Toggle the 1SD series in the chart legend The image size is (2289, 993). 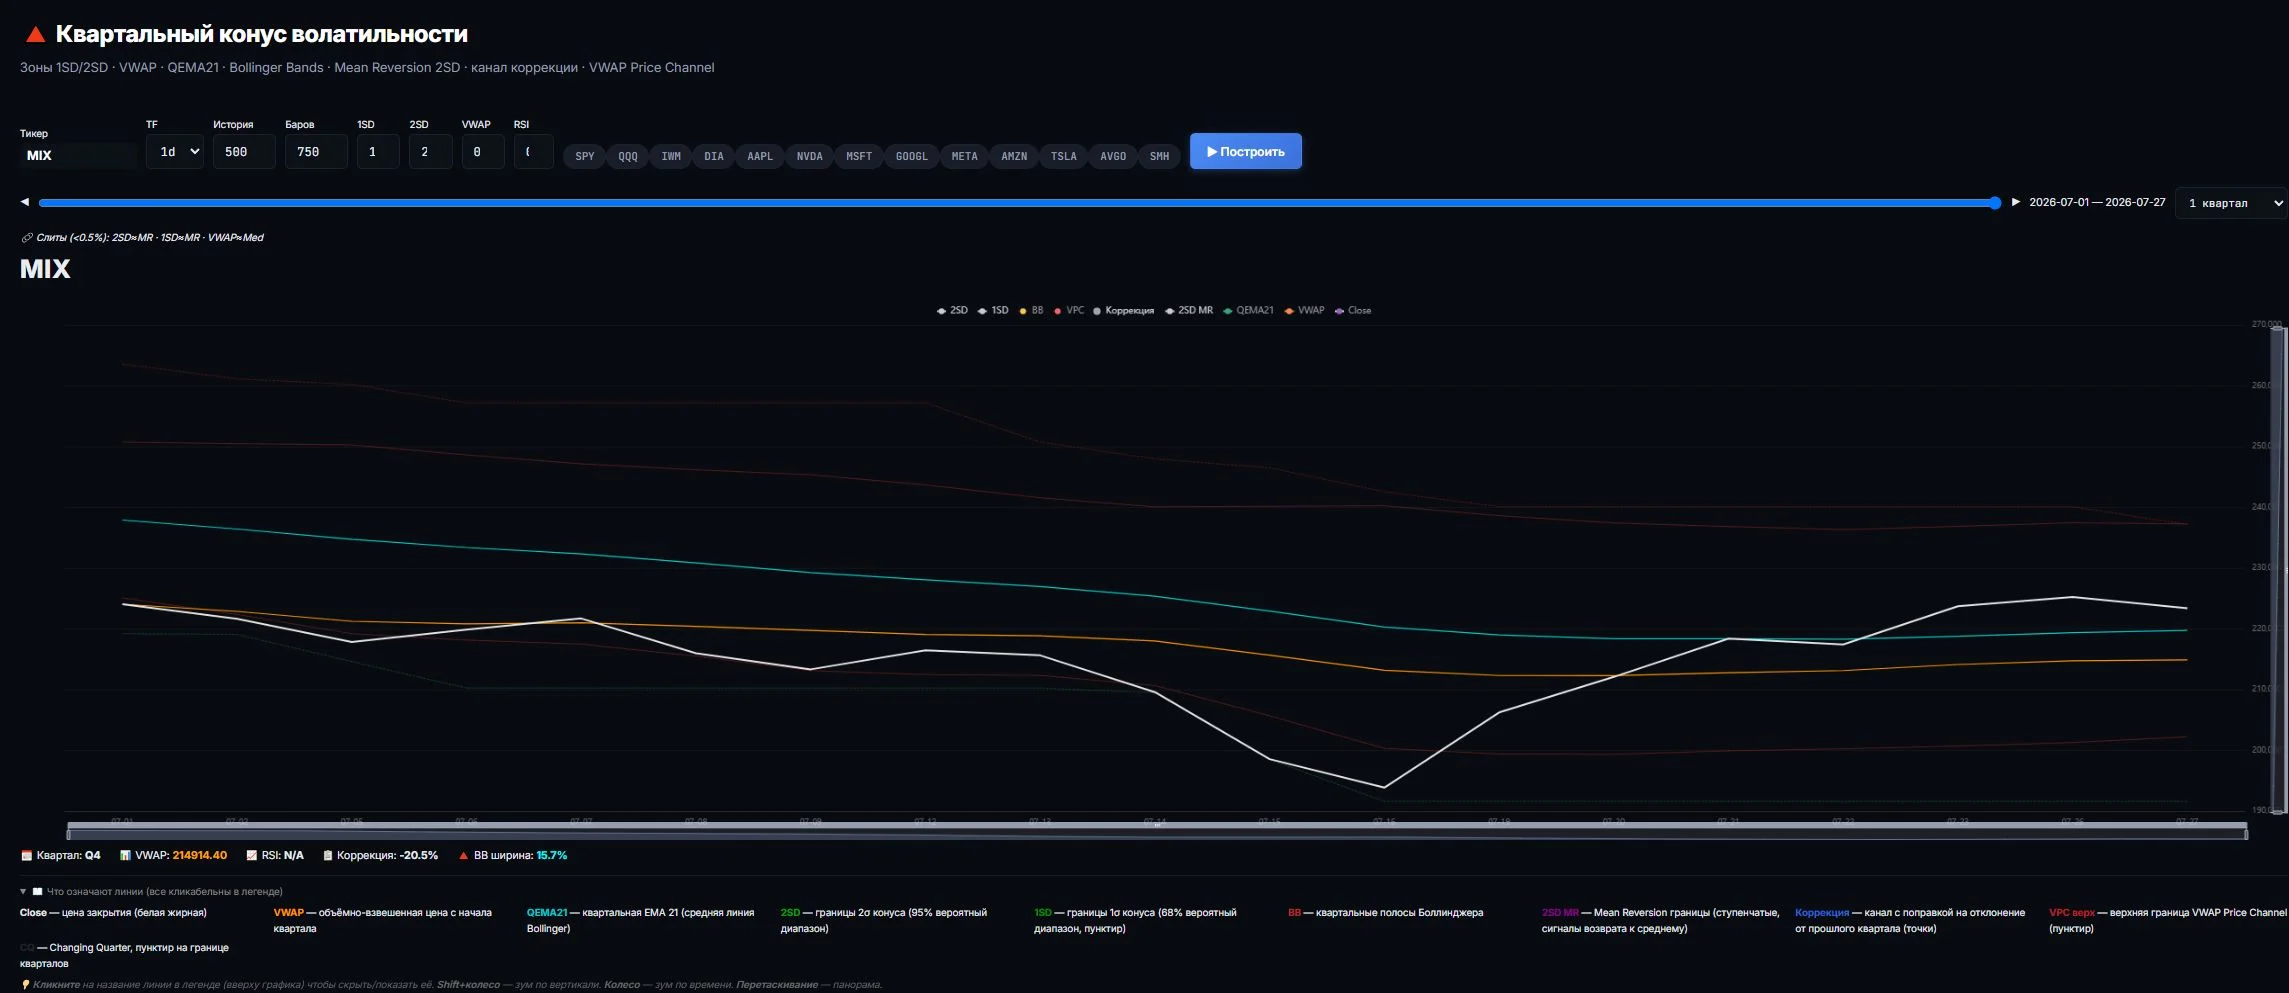tap(993, 311)
